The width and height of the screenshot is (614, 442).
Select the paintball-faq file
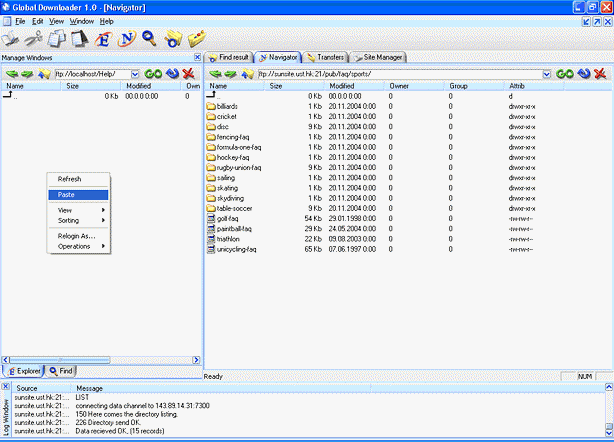click(229, 229)
